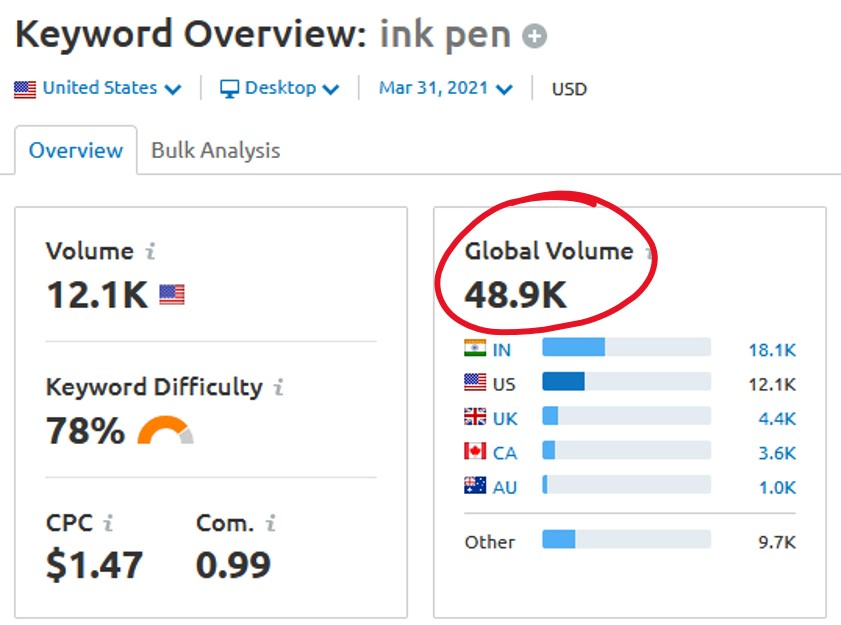Click the orange keyword difficulty gauge

(x=166, y=430)
